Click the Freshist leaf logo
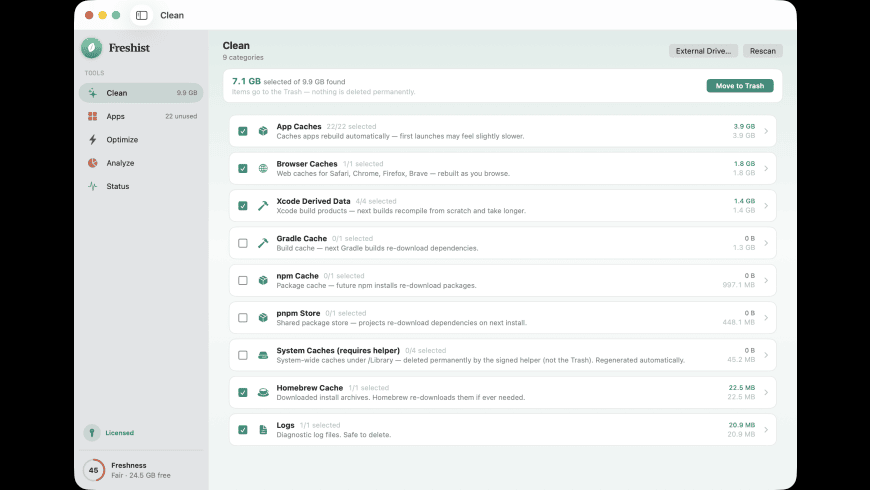870x490 pixels. tap(92, 48)
